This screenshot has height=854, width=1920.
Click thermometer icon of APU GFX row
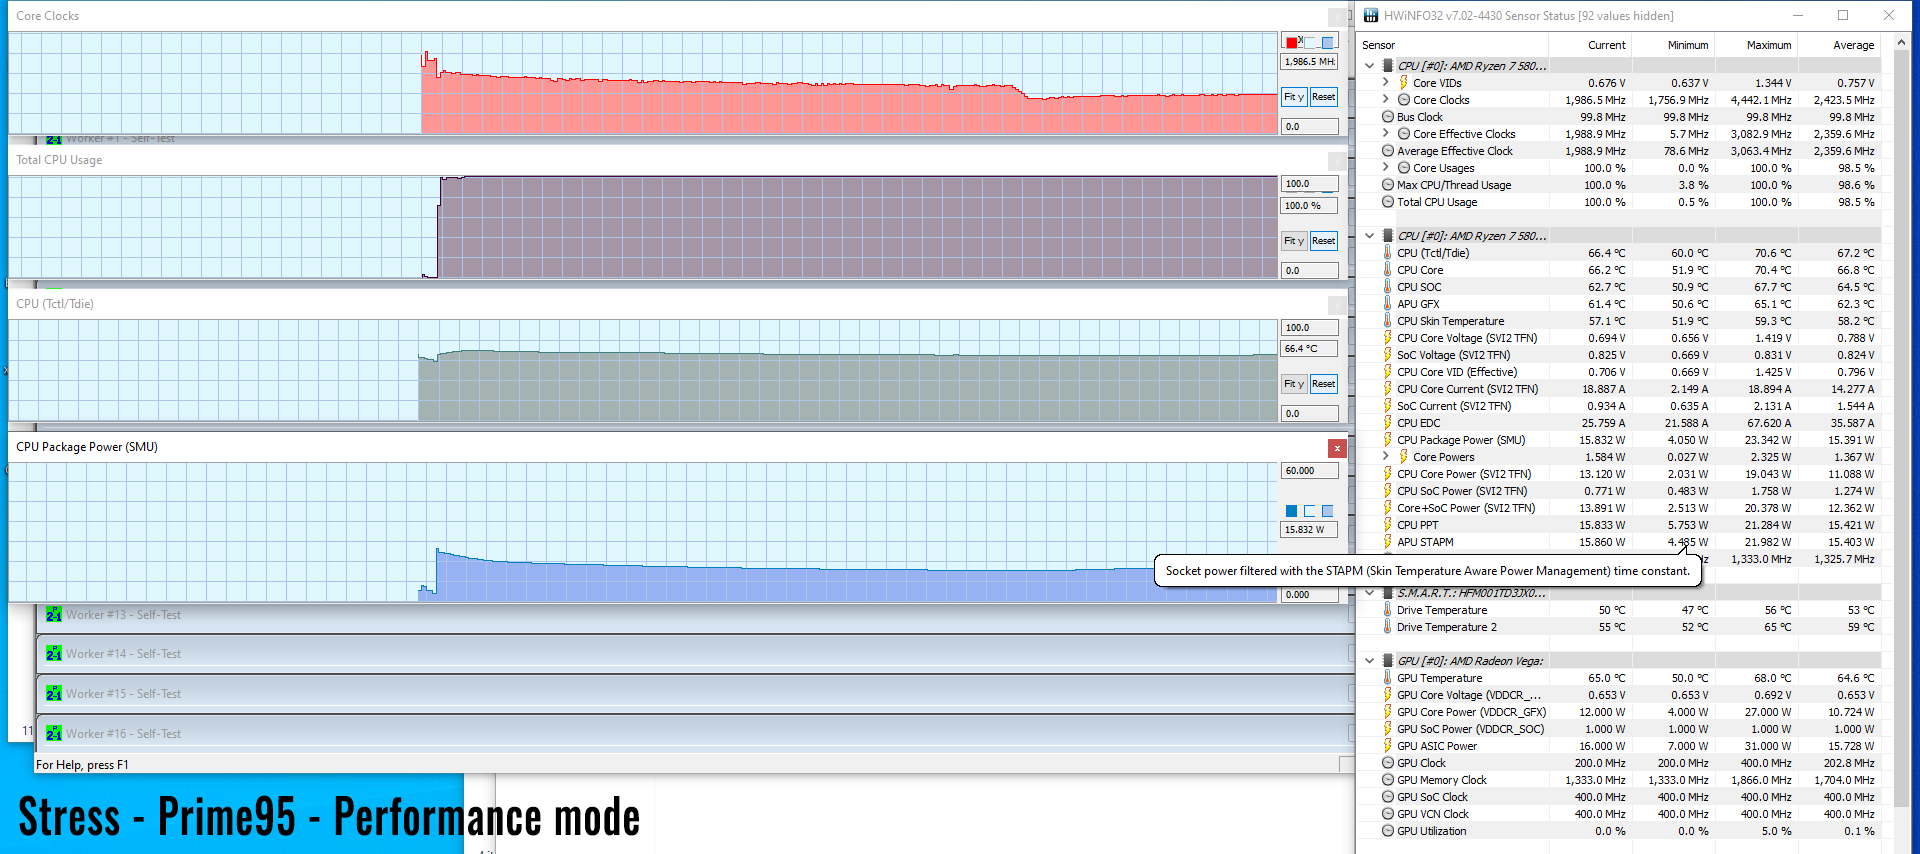coord(1388,304)
